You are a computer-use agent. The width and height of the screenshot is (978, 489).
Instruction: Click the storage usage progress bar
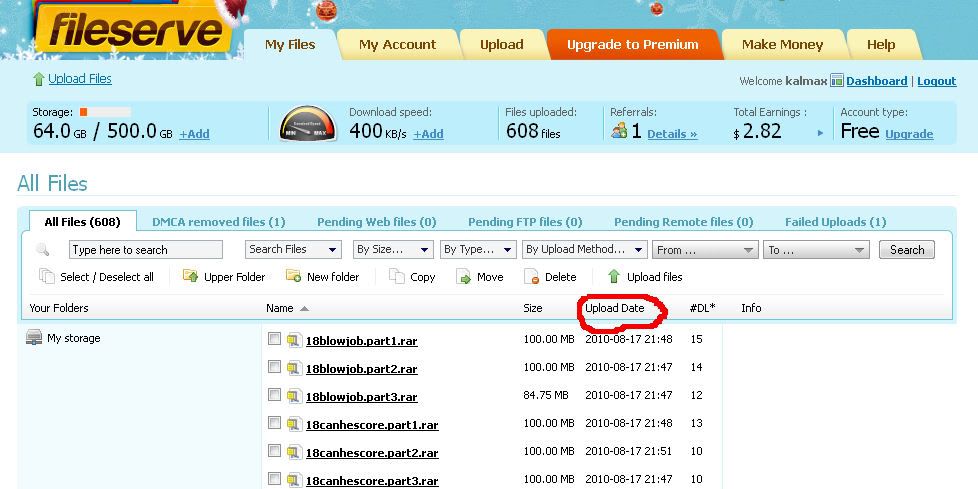coord(105,113)
